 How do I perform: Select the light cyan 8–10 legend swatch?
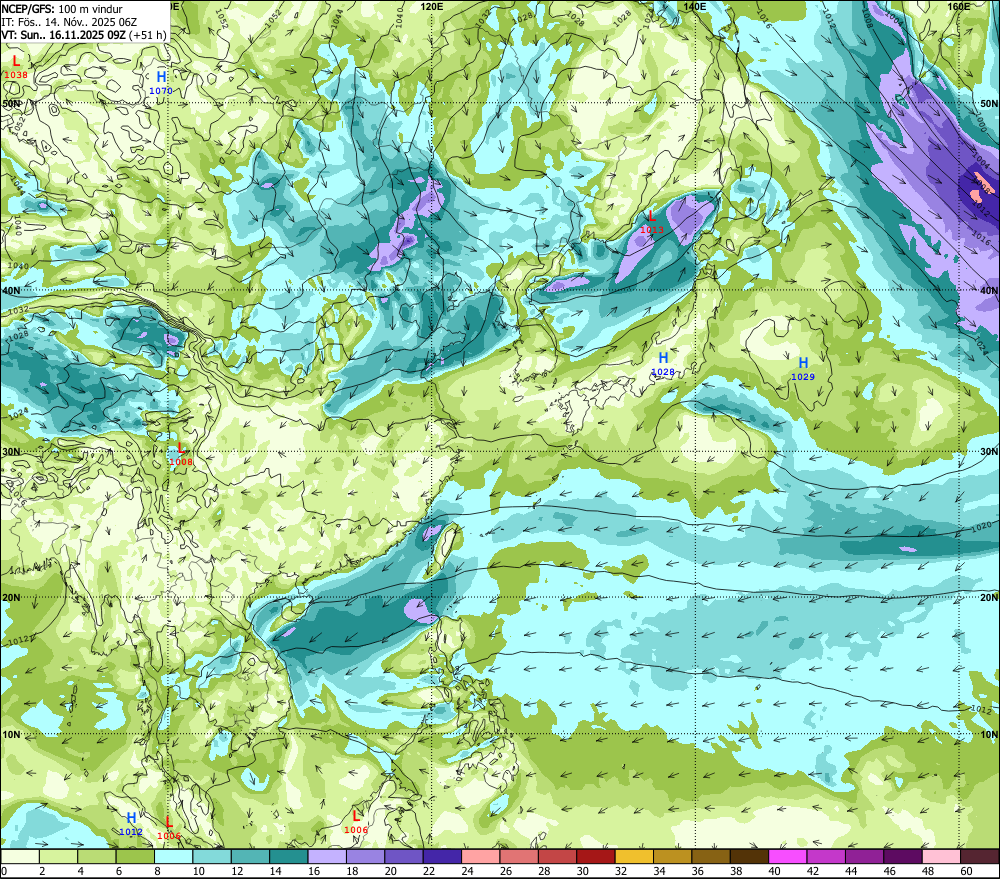[x=173, y=856]
